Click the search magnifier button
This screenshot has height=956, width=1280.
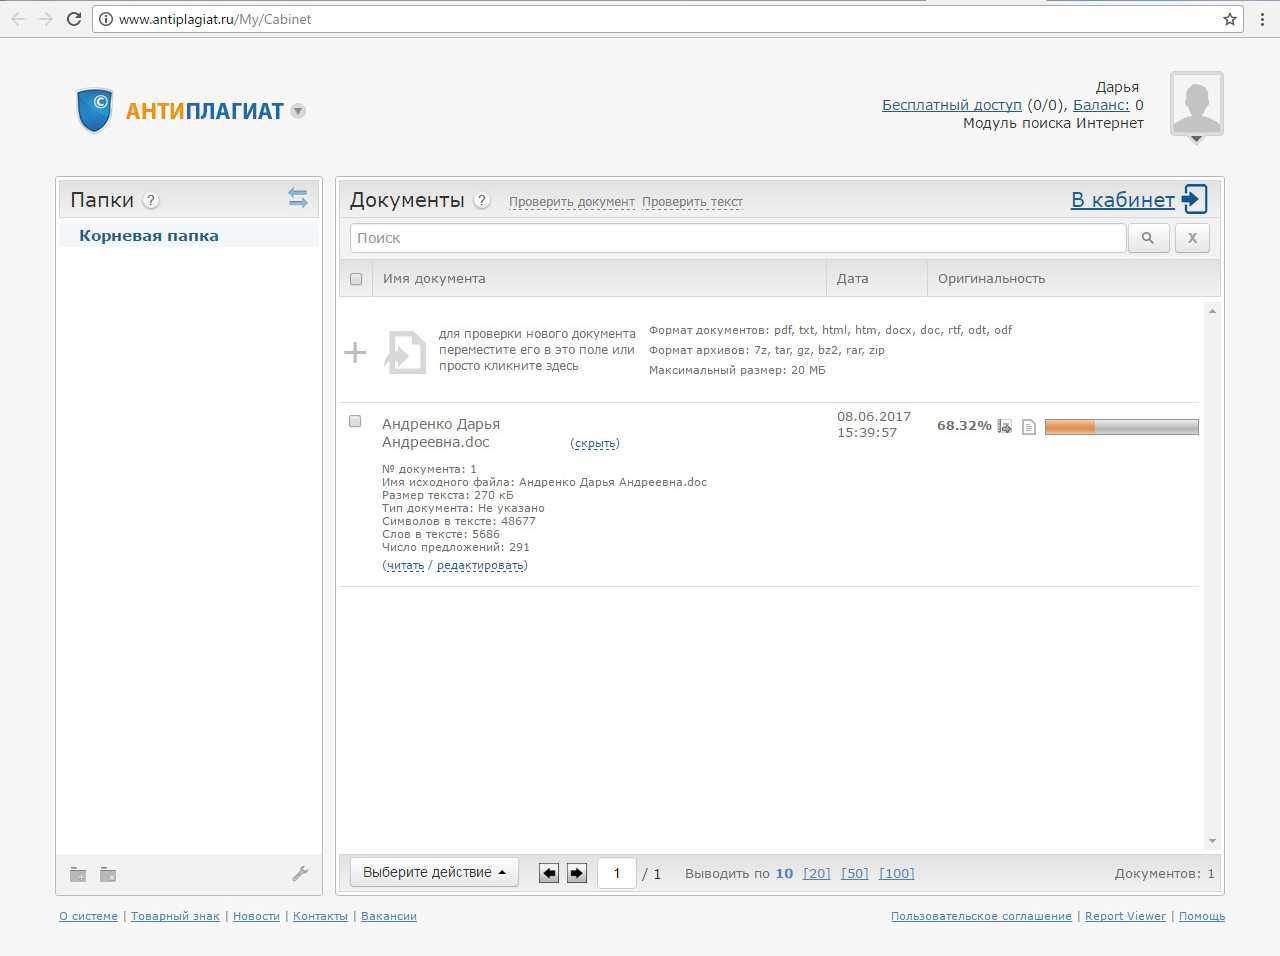[1148, 238]
